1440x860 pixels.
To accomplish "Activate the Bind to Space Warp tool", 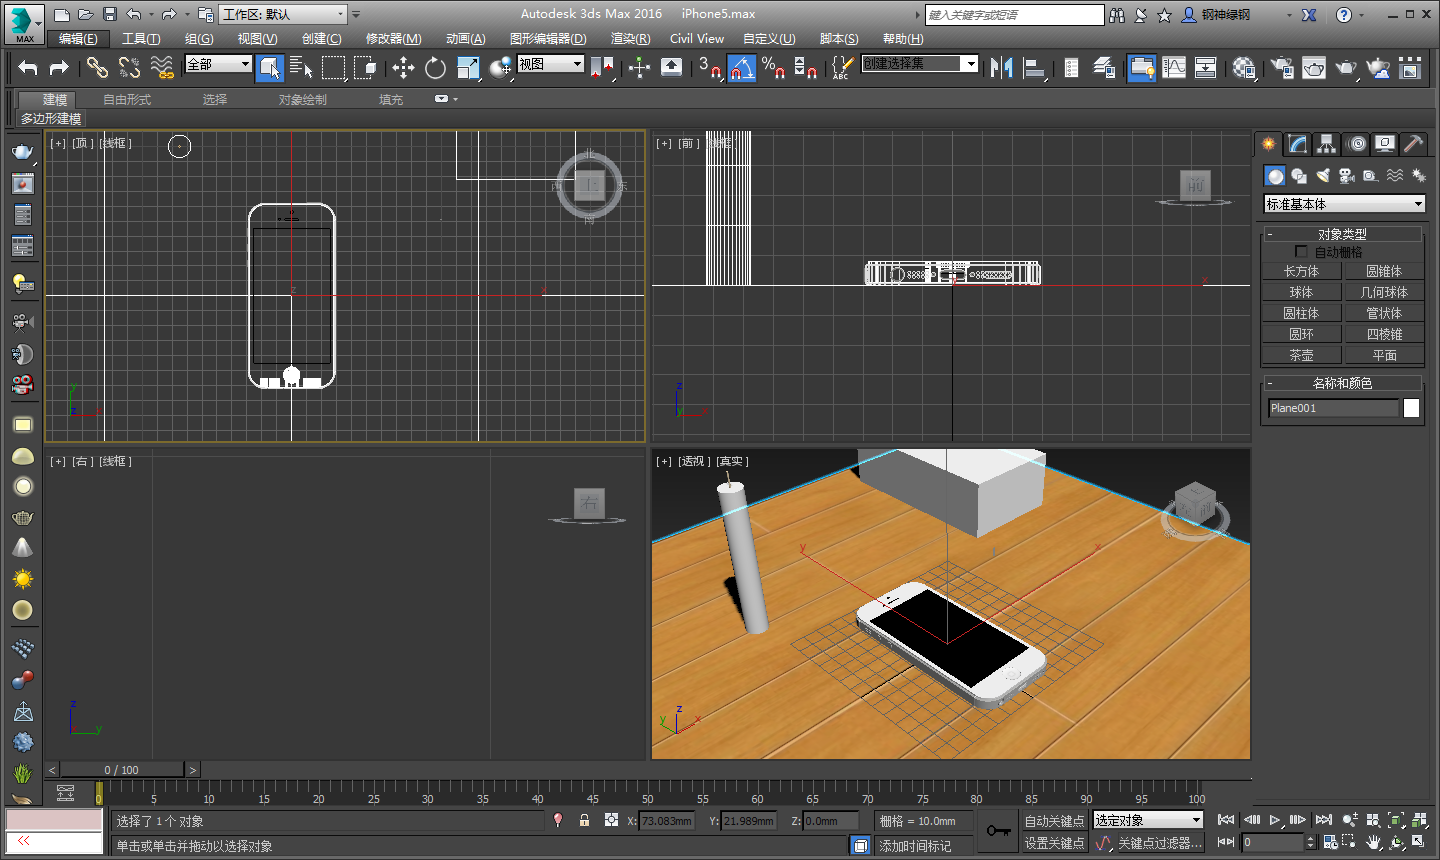I will pos(161,67).
